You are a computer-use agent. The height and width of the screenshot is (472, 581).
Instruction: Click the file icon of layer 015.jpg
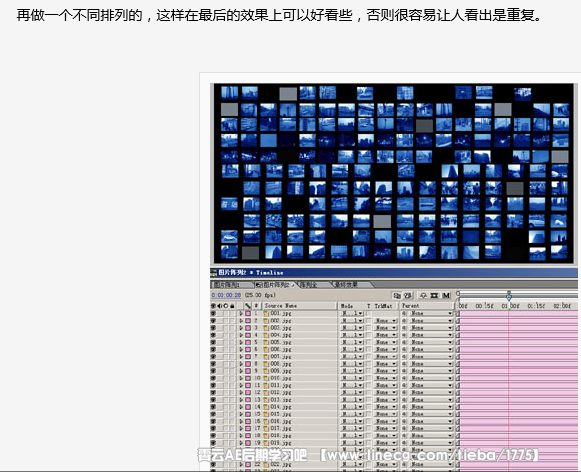tap(266, 414)
